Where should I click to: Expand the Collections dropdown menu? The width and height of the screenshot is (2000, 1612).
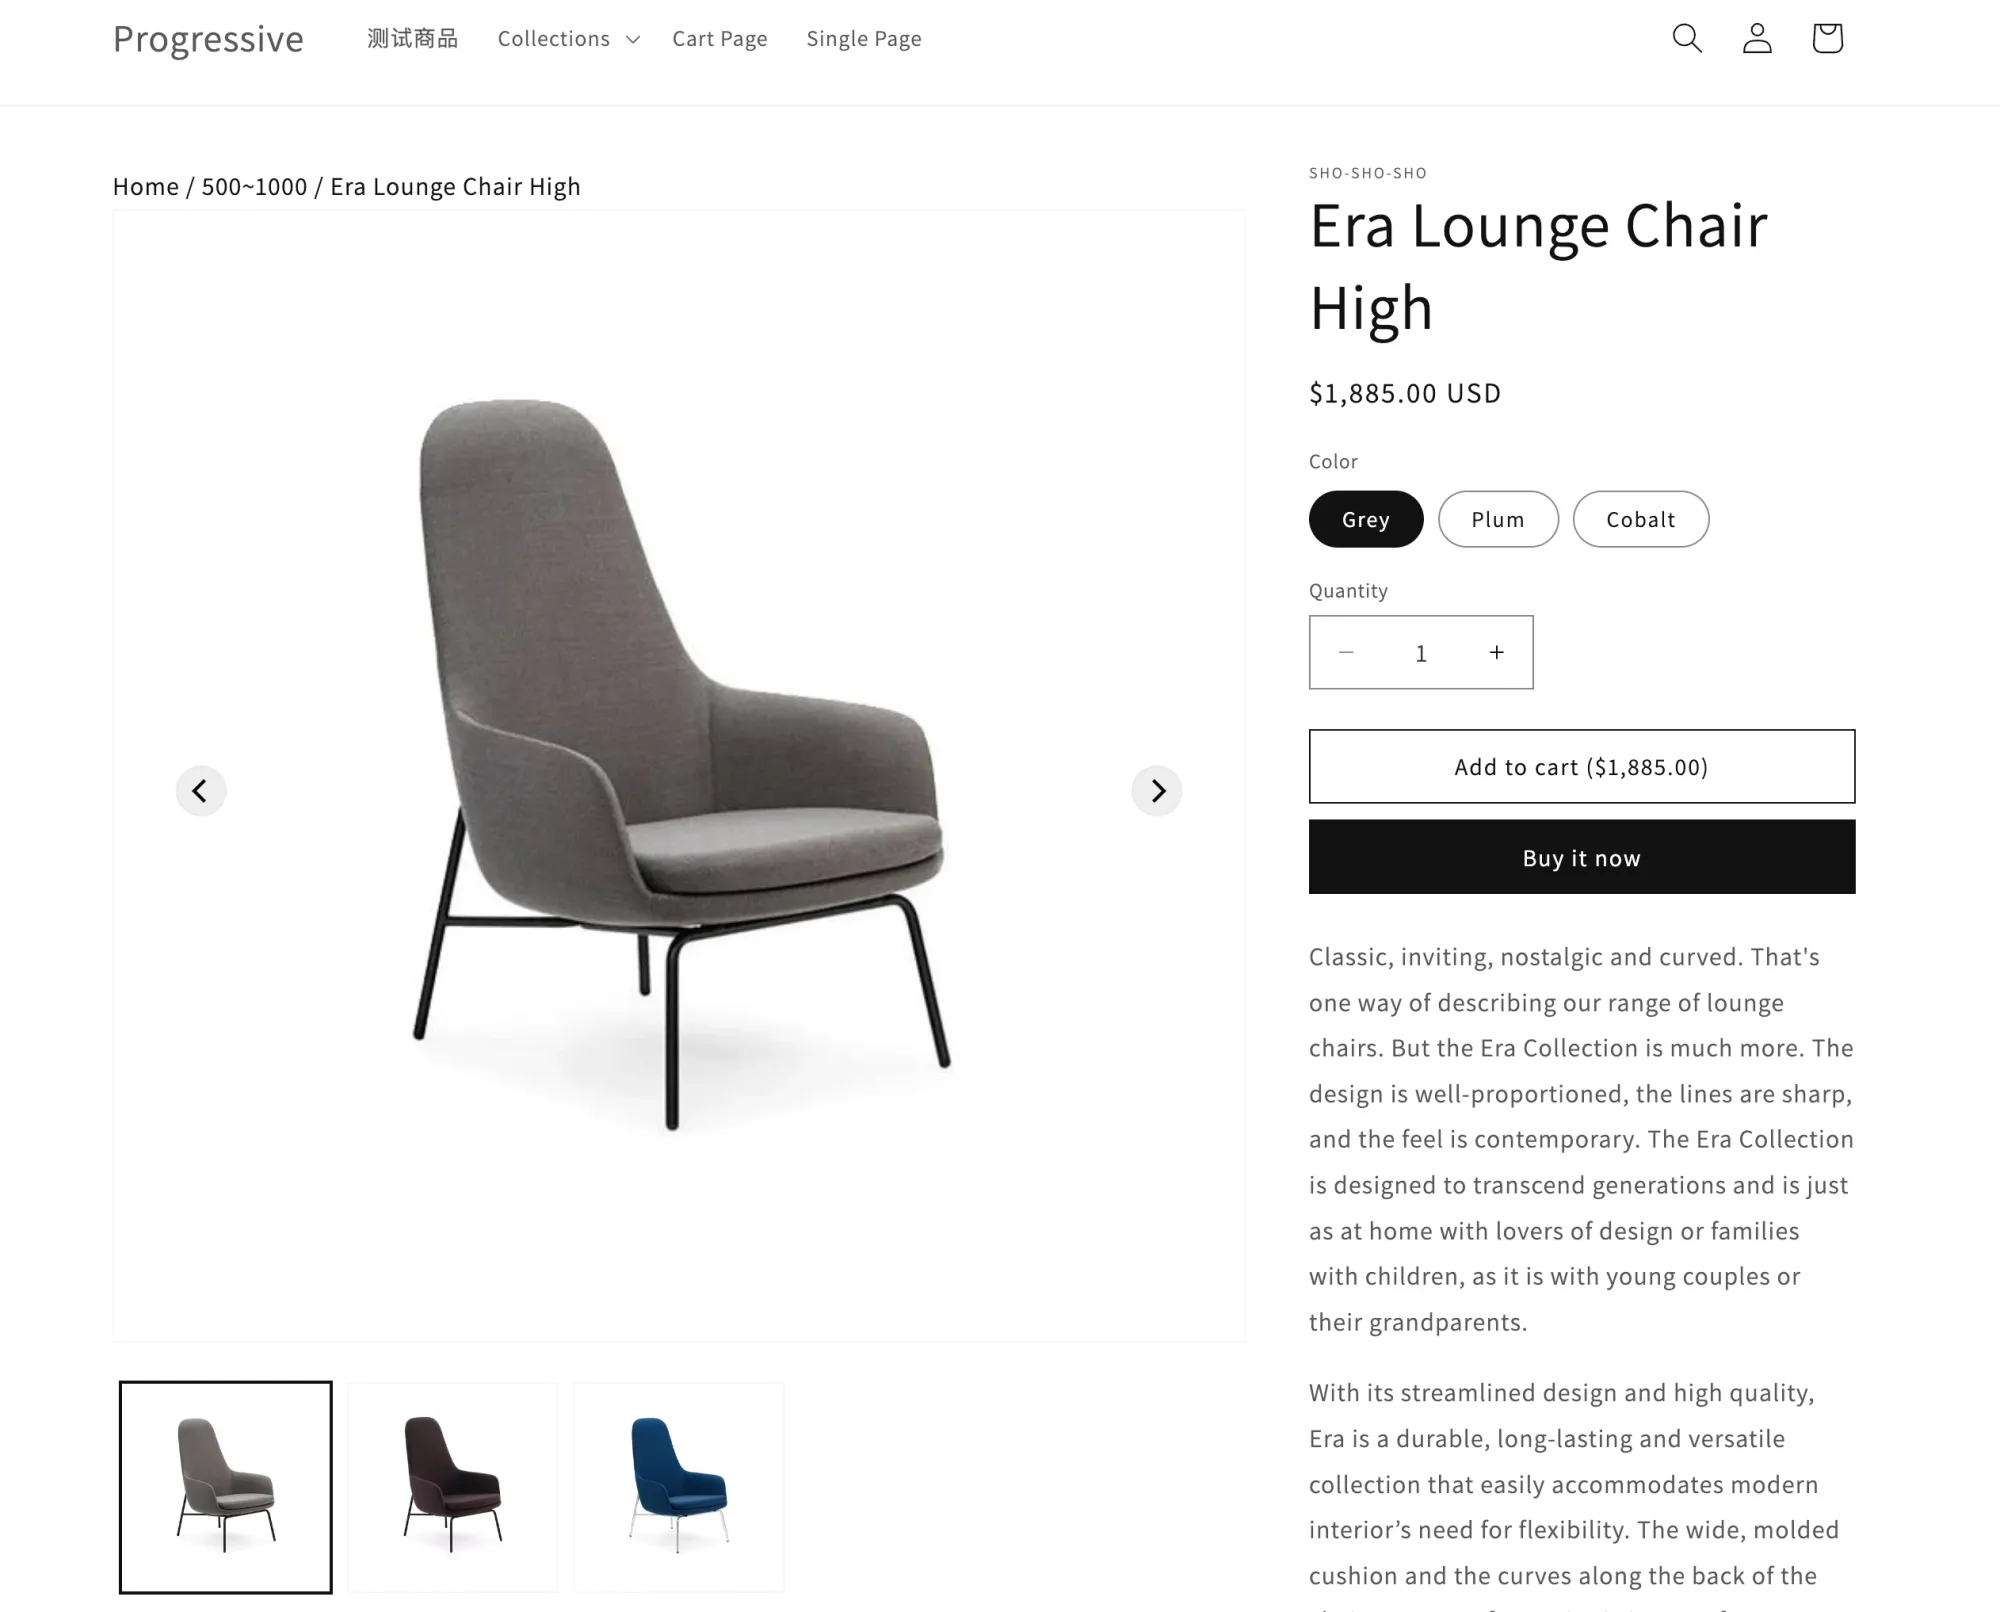click(x=568, y=39)
